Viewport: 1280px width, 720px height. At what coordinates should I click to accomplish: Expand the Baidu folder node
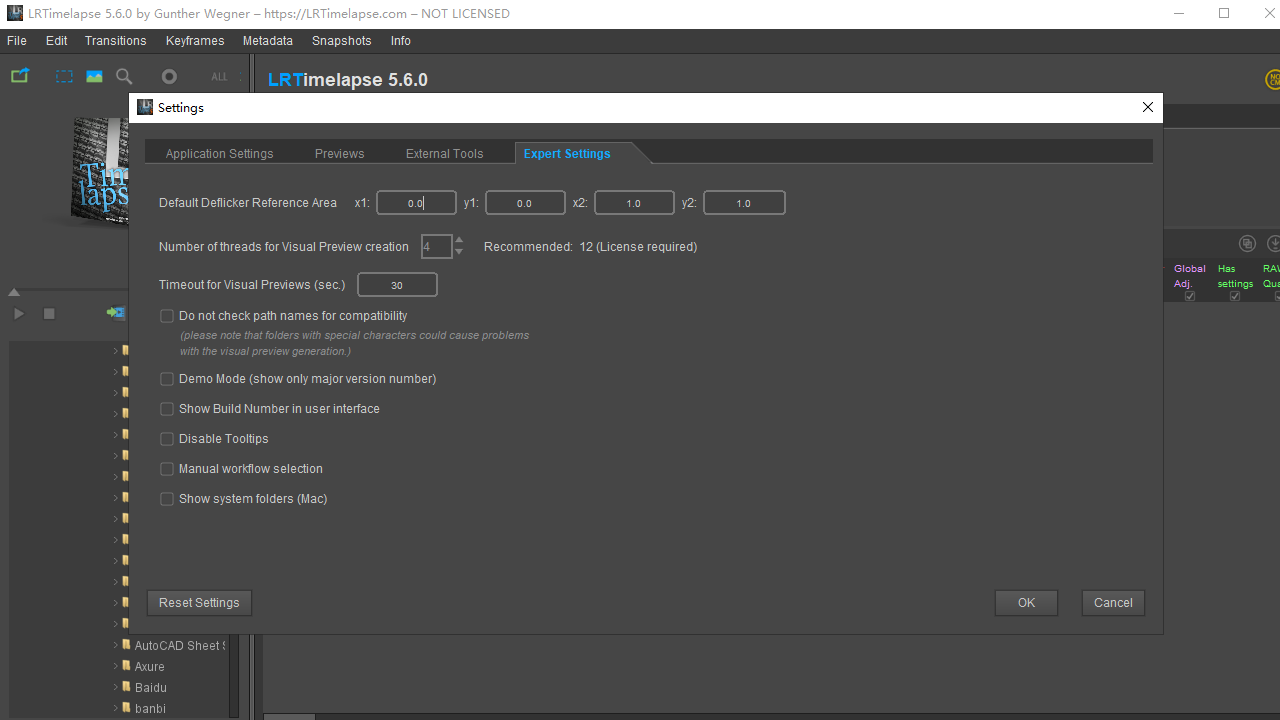point(115,688)
